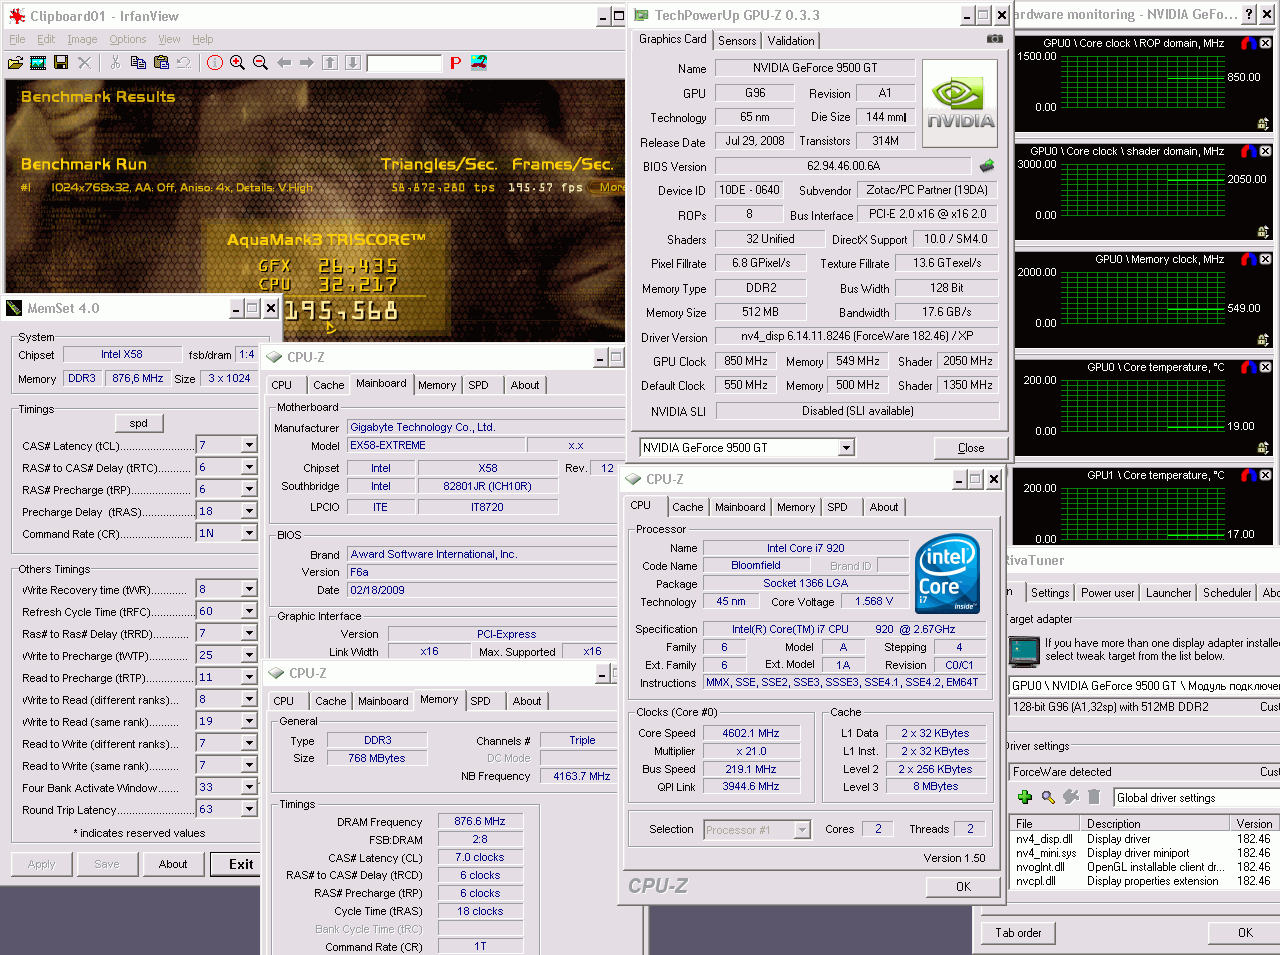Click OK in the front CPU-Z window

[963, 886]
